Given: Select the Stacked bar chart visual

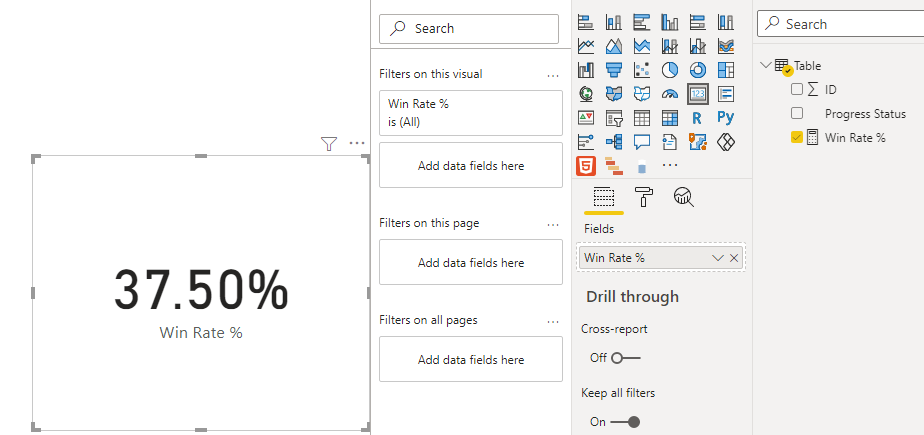Looking at the screenshot, I should [585, 22].
